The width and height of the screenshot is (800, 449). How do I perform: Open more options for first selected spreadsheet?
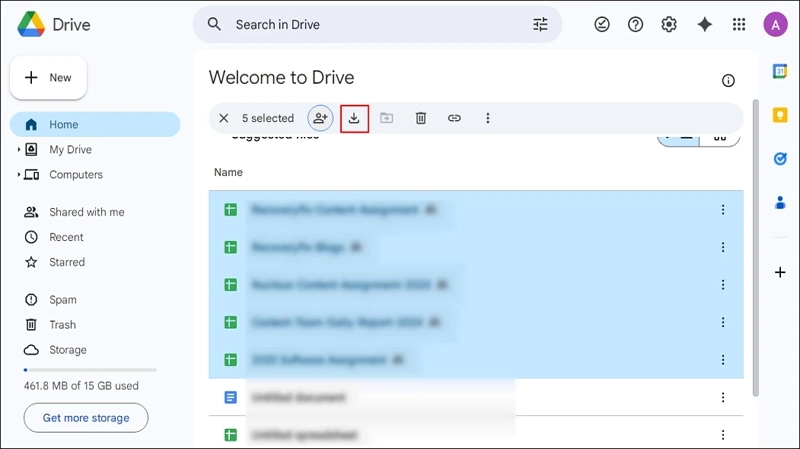click(x=723, y=210)
